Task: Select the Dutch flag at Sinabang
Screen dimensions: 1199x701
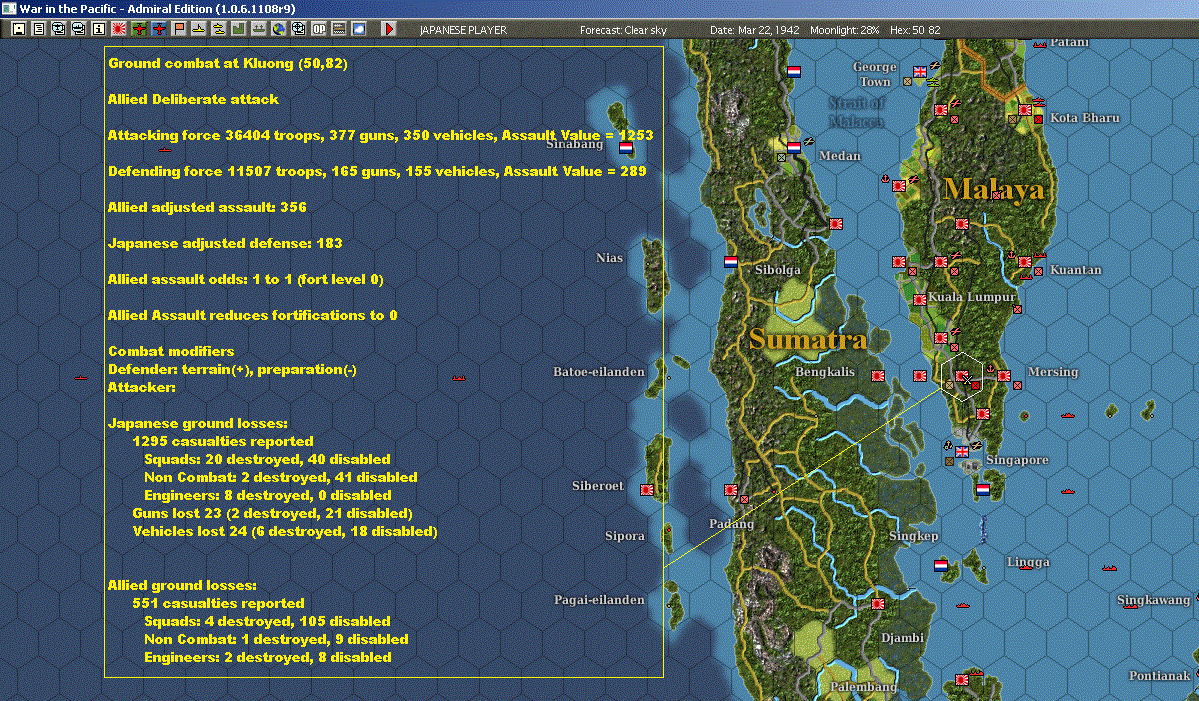Action: click(626, 148)
